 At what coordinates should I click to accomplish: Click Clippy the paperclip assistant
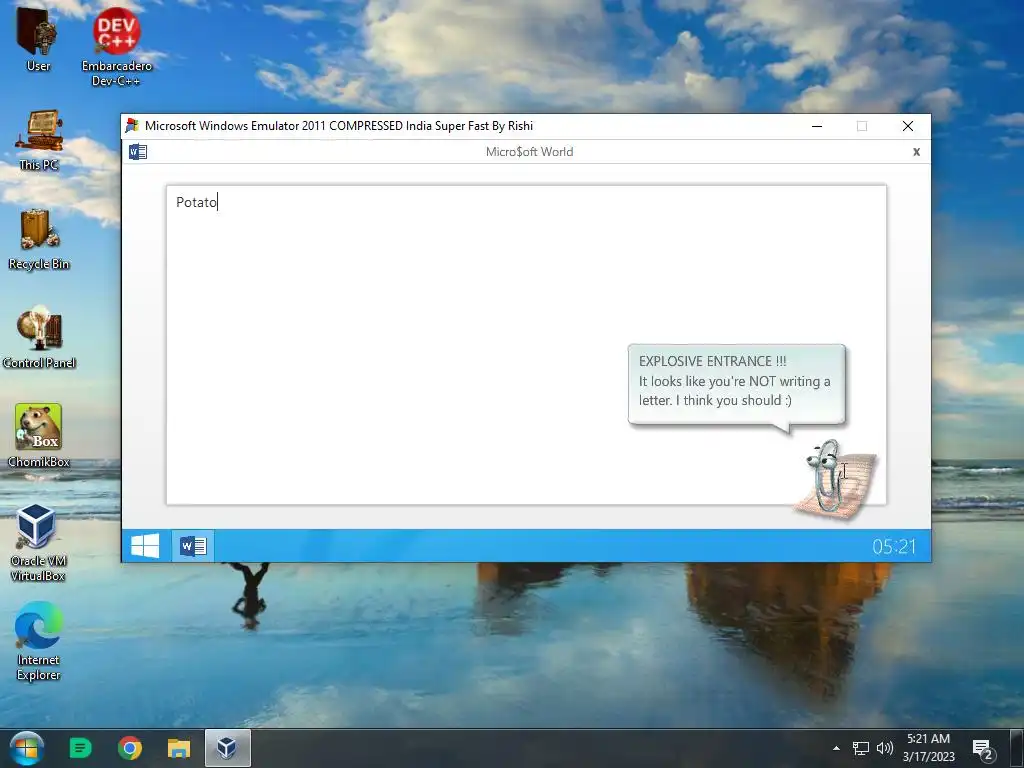(835, 479)
